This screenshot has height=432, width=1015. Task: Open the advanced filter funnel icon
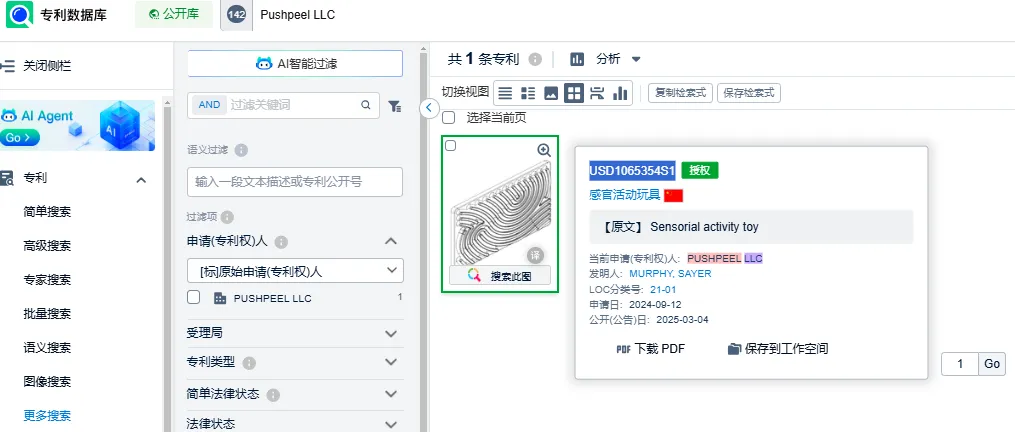point(394,106)
